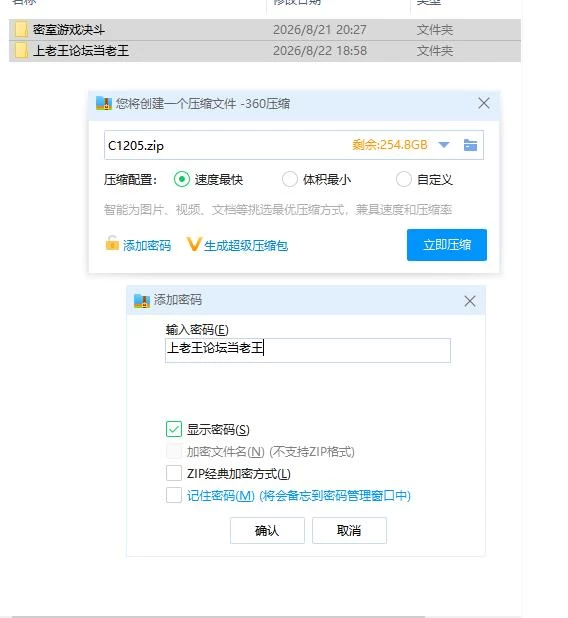The height and width of the screenshot is (618, 568).
Task: Cancel password with 取消 button
Action: [x=349, y=531]
